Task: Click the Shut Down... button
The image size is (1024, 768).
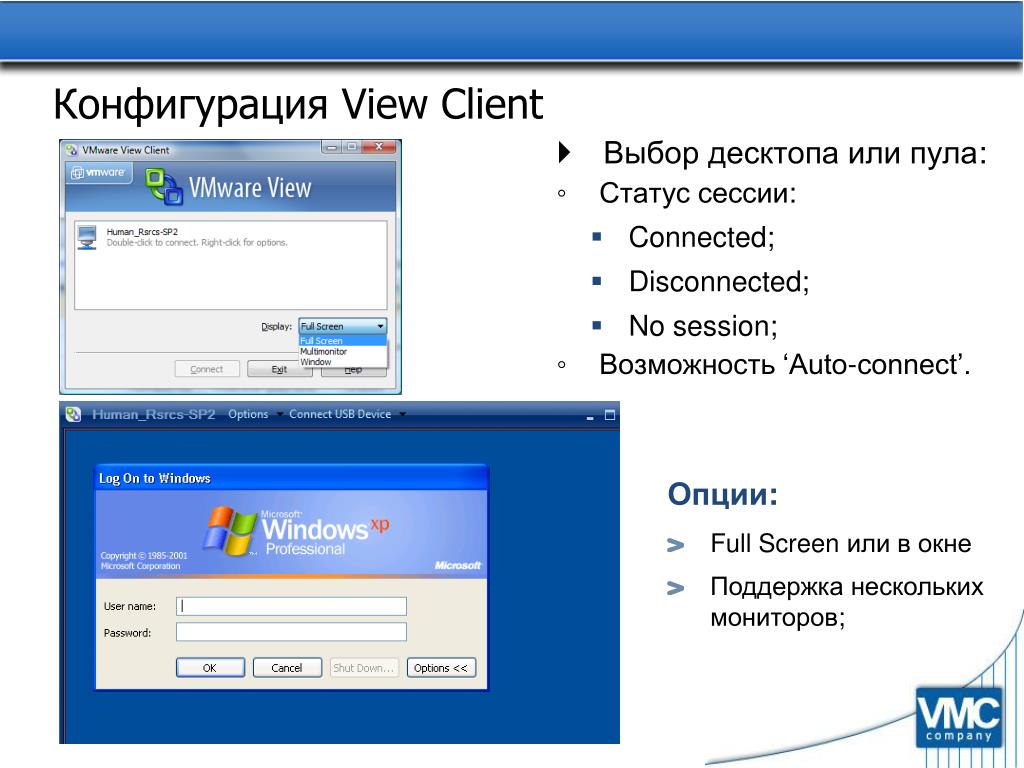Action: pyautogui.click(x=364, y=667)
